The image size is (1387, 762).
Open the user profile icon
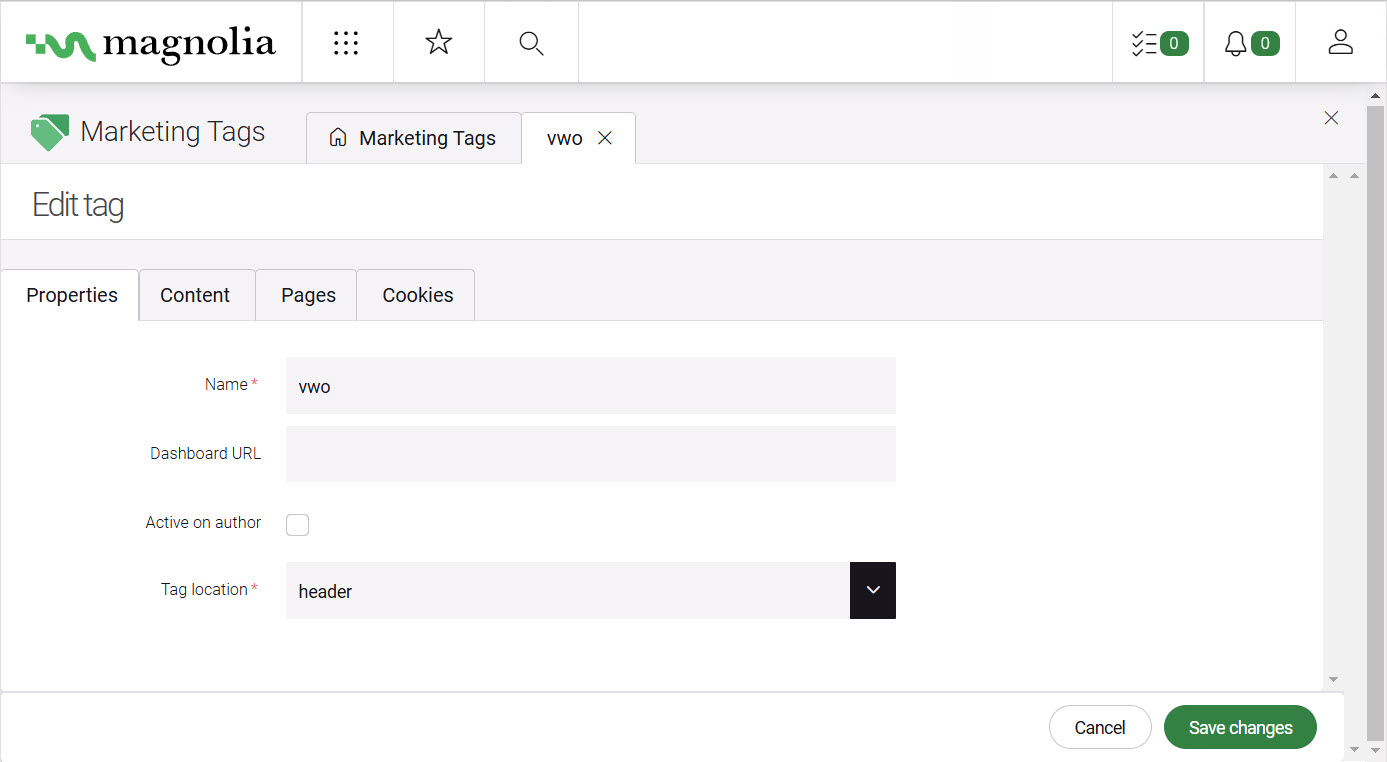point(1340,43)
